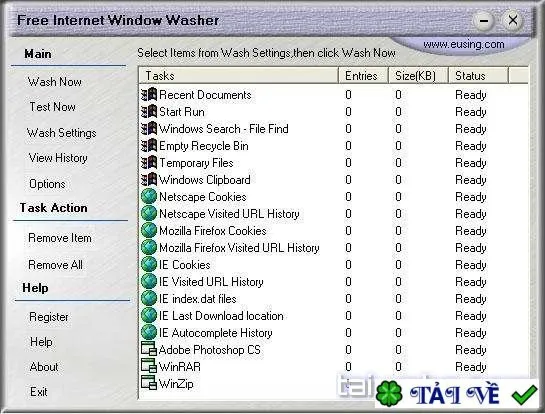Screen dimensions: 545x414
Task: Click the IE index.dat files globe icon
Action: pos(149,299)
